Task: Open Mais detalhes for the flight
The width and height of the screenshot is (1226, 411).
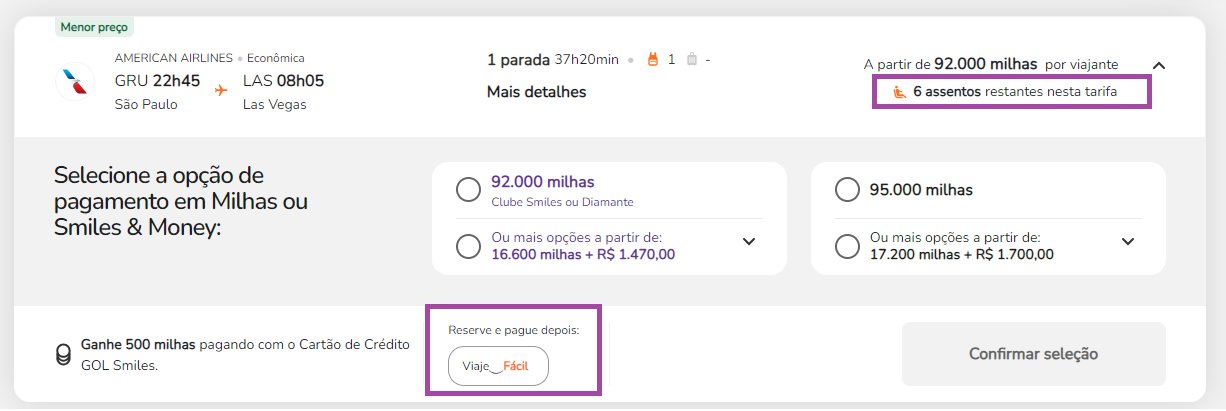Action: [x=536, y=92]
